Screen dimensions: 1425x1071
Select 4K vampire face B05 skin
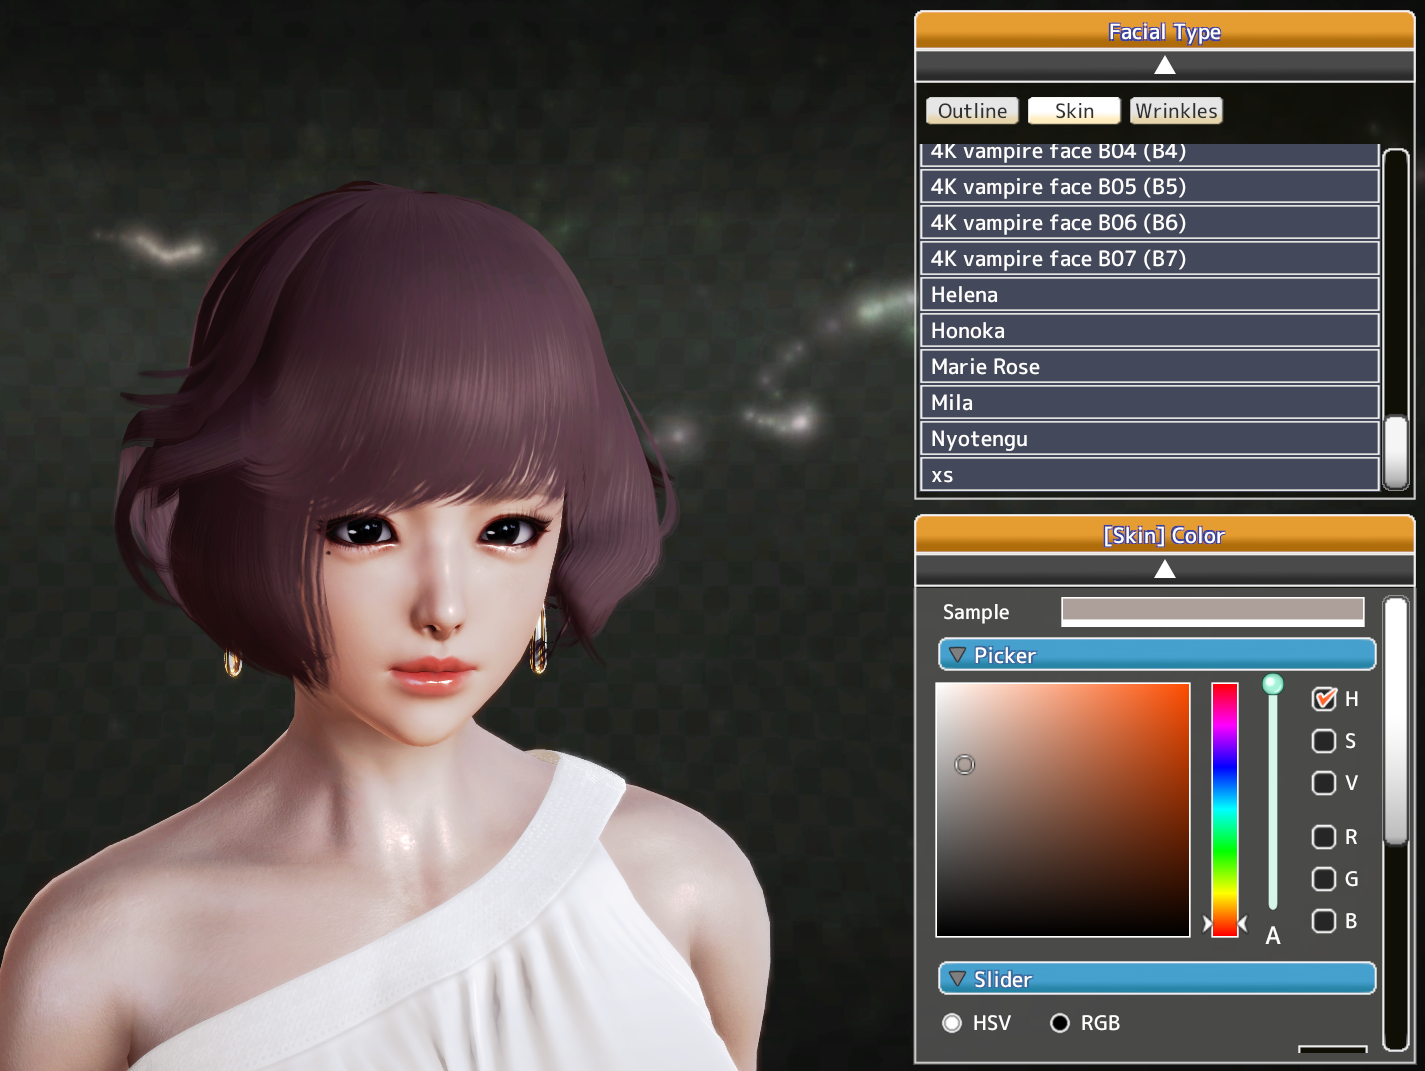[1149, 187]
